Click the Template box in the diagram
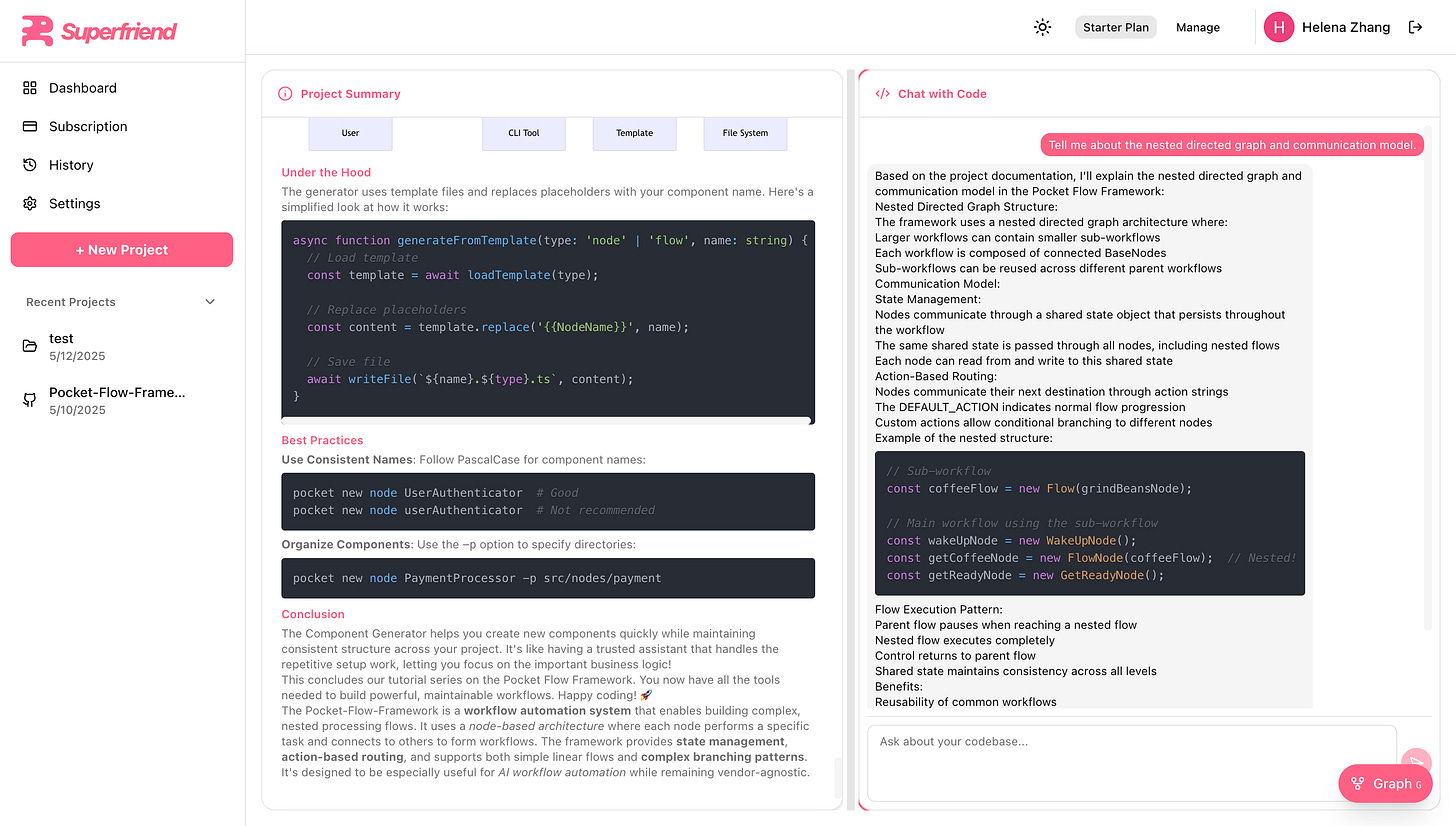Viewport: 1456px width, 826px height. tap(634, 133)
